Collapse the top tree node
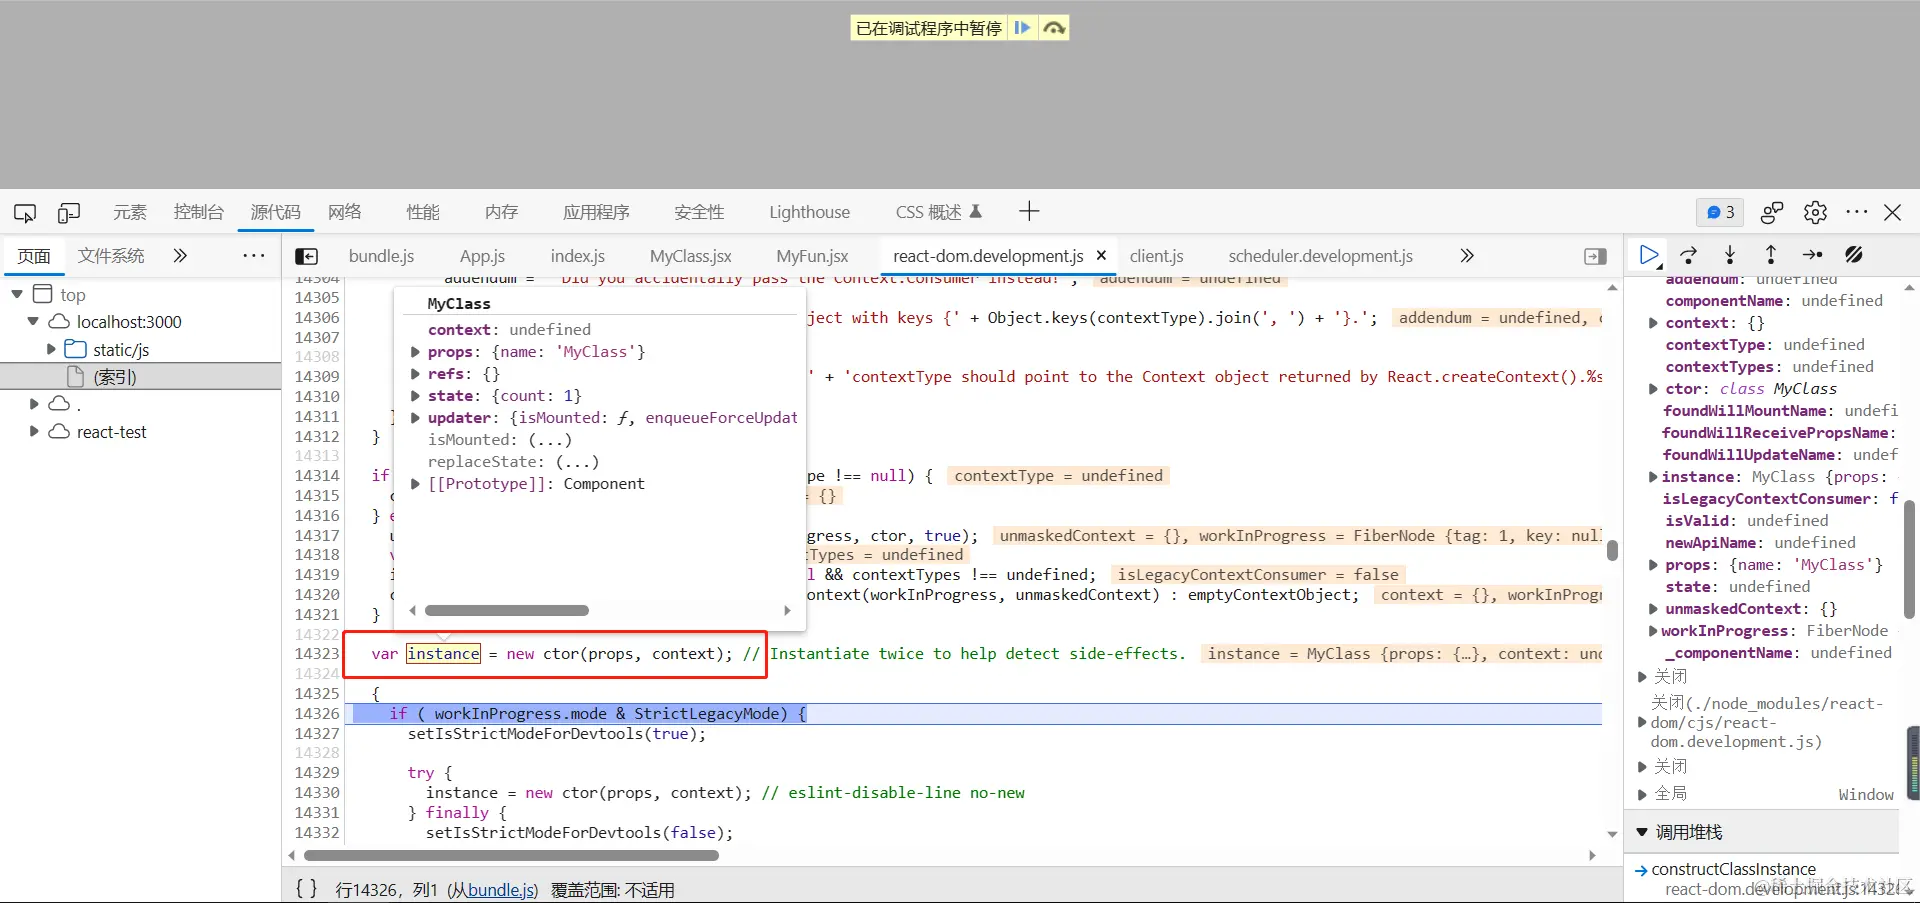1920x903 pixels. tap(17, 294)
